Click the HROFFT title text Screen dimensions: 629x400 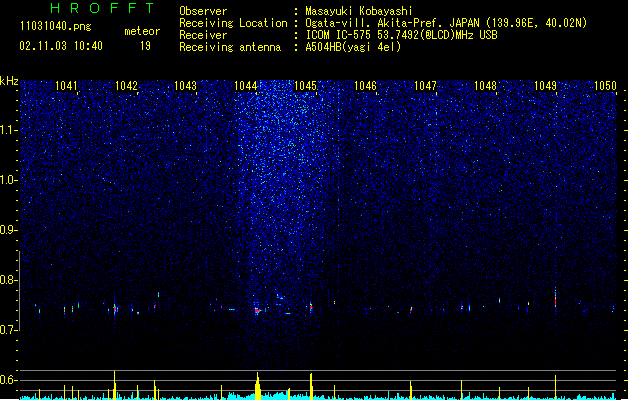tap(102, 8)
